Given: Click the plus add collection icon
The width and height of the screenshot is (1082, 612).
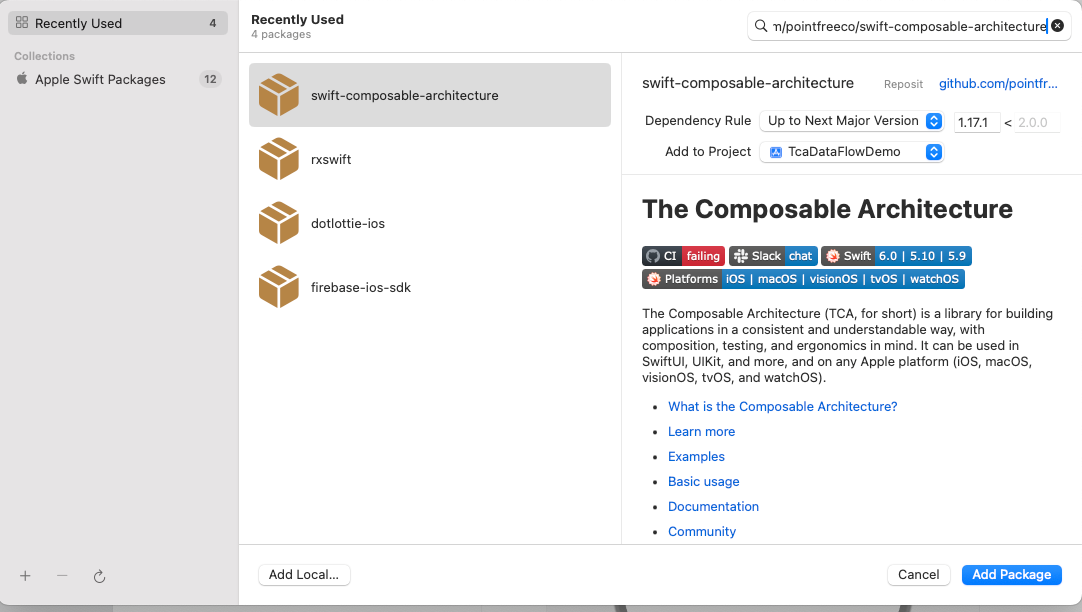Looking at the screenshot, I should point(26,576).
